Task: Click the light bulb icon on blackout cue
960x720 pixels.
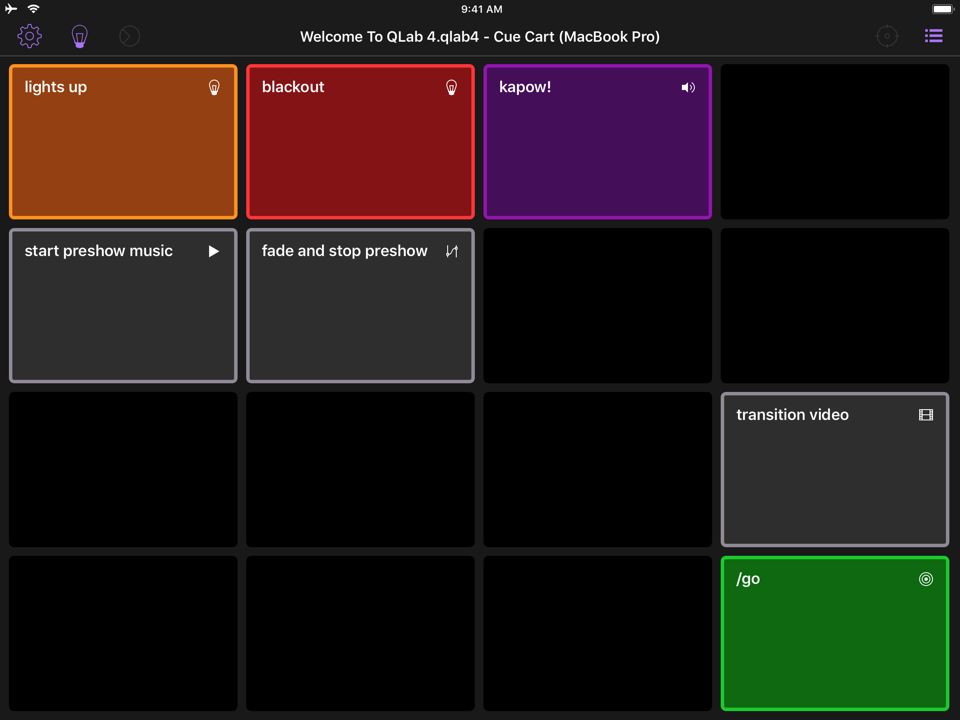Action: click(451, 88)
